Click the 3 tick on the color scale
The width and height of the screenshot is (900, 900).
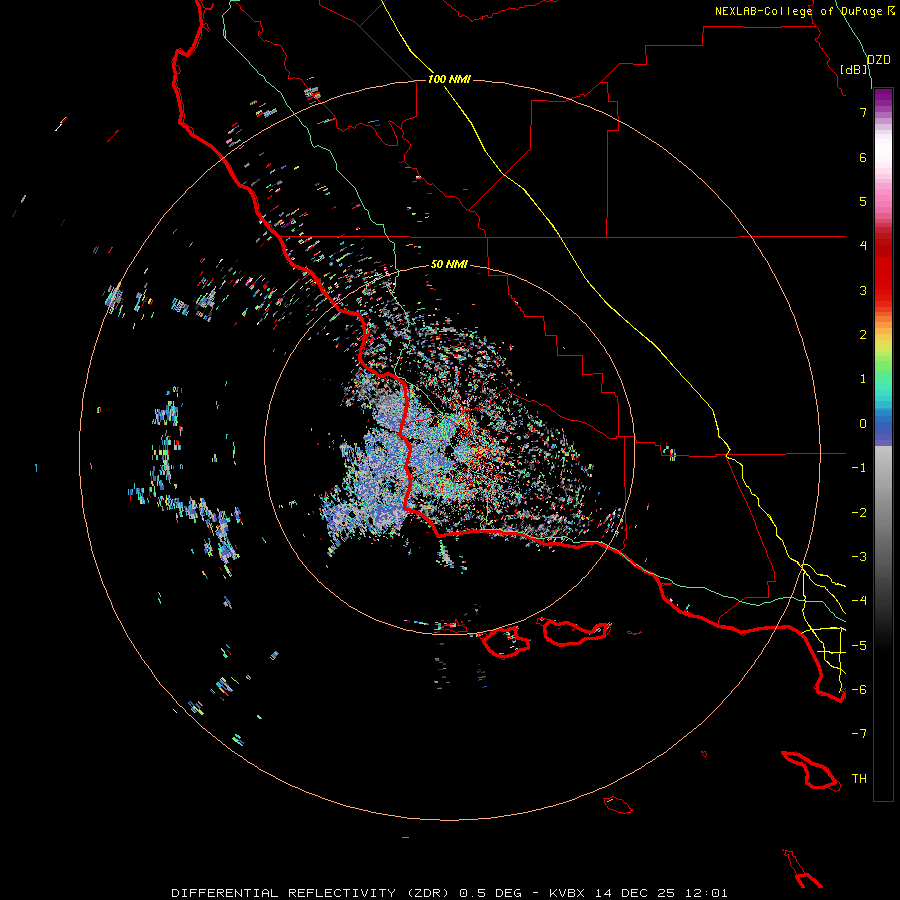click(x=863, y=290)
